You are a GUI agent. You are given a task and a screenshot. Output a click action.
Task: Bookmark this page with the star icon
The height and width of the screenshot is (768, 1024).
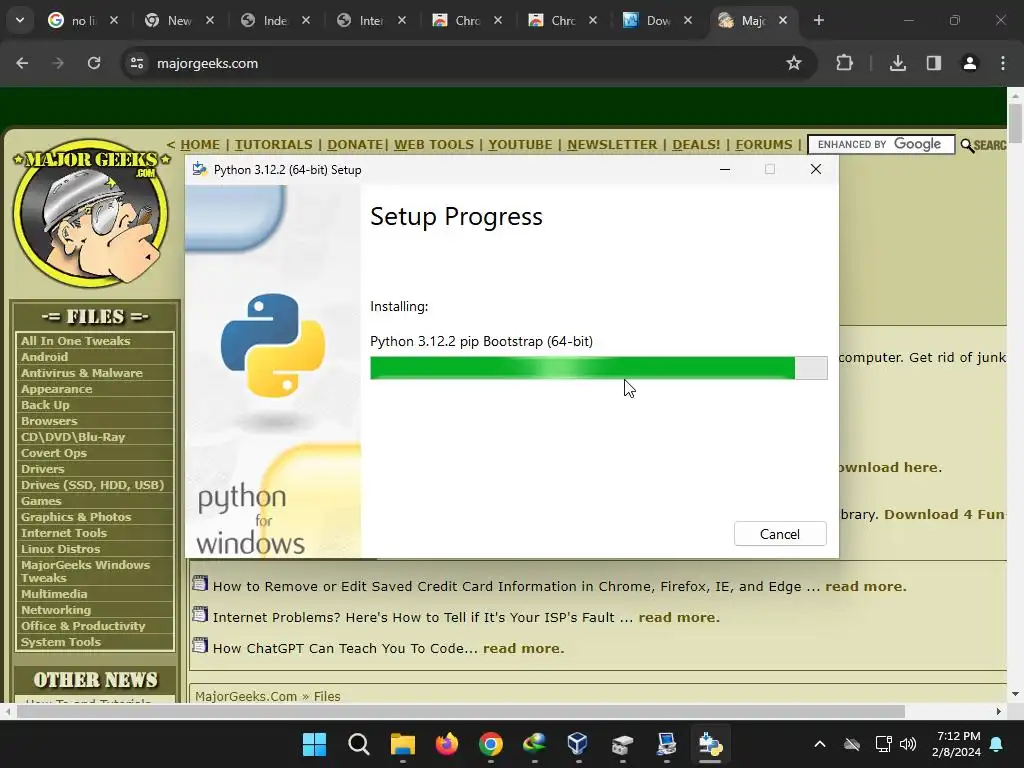point(793,63)
